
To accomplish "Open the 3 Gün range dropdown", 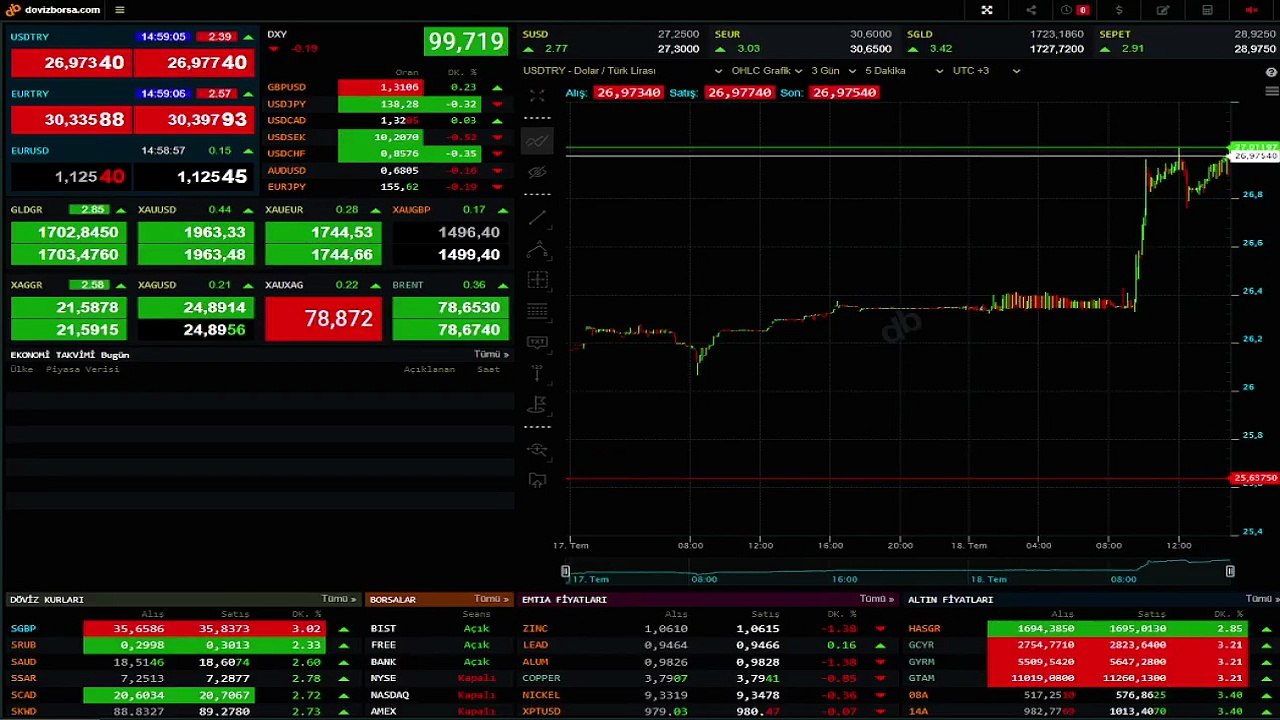I will tap(833, 71).
